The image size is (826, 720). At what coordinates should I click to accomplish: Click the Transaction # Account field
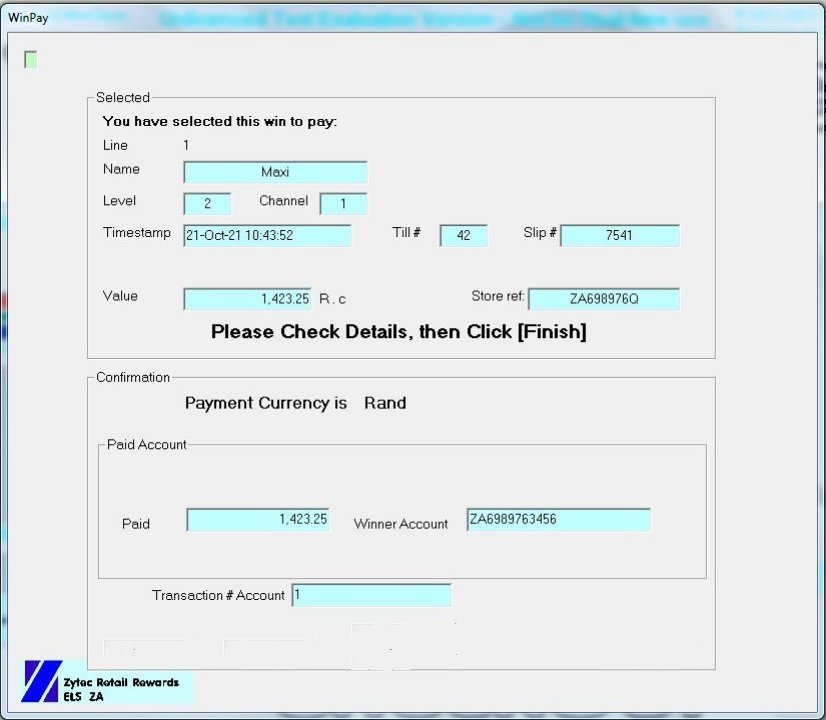tap(371, 595)
